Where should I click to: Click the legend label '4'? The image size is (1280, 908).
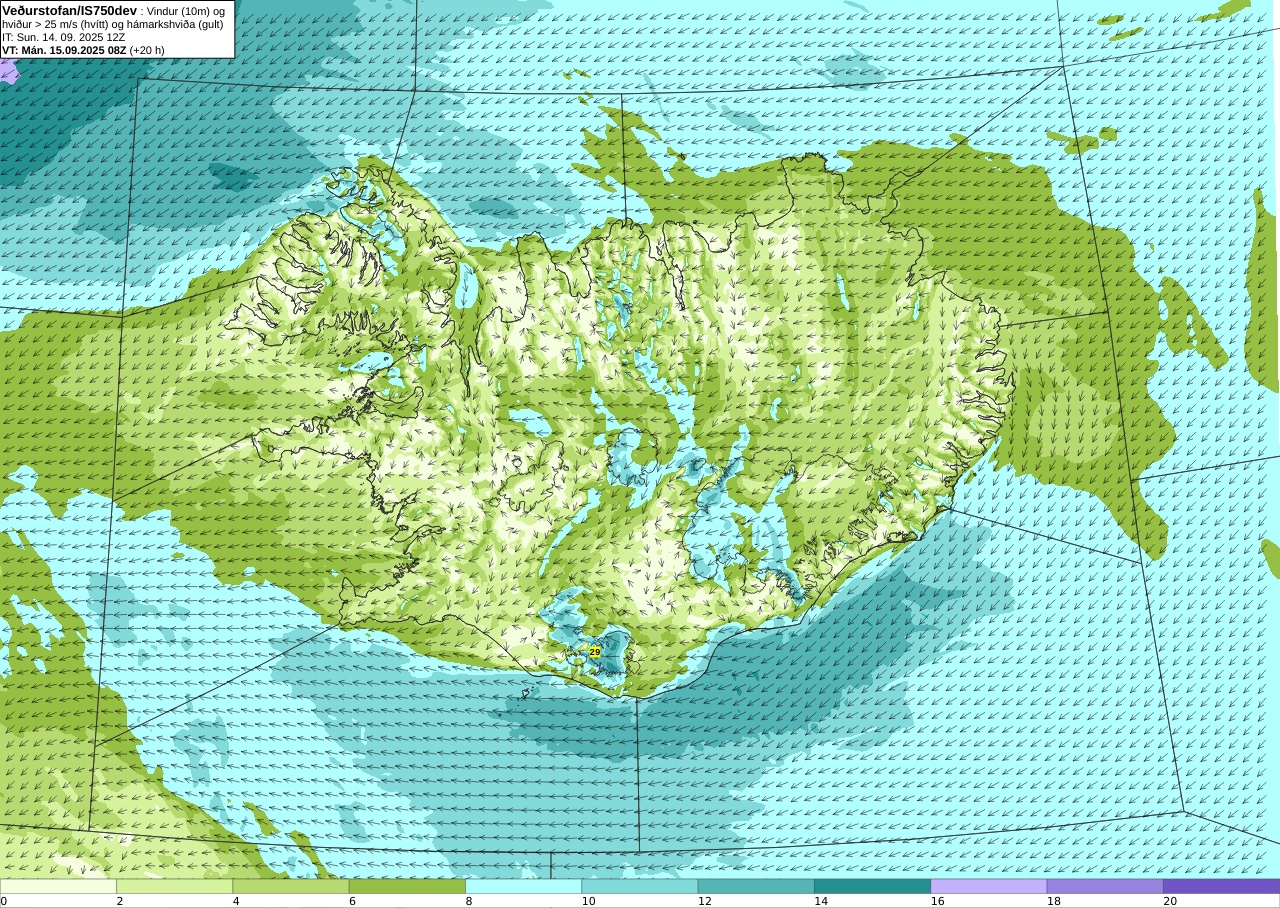tap(236, 901)
